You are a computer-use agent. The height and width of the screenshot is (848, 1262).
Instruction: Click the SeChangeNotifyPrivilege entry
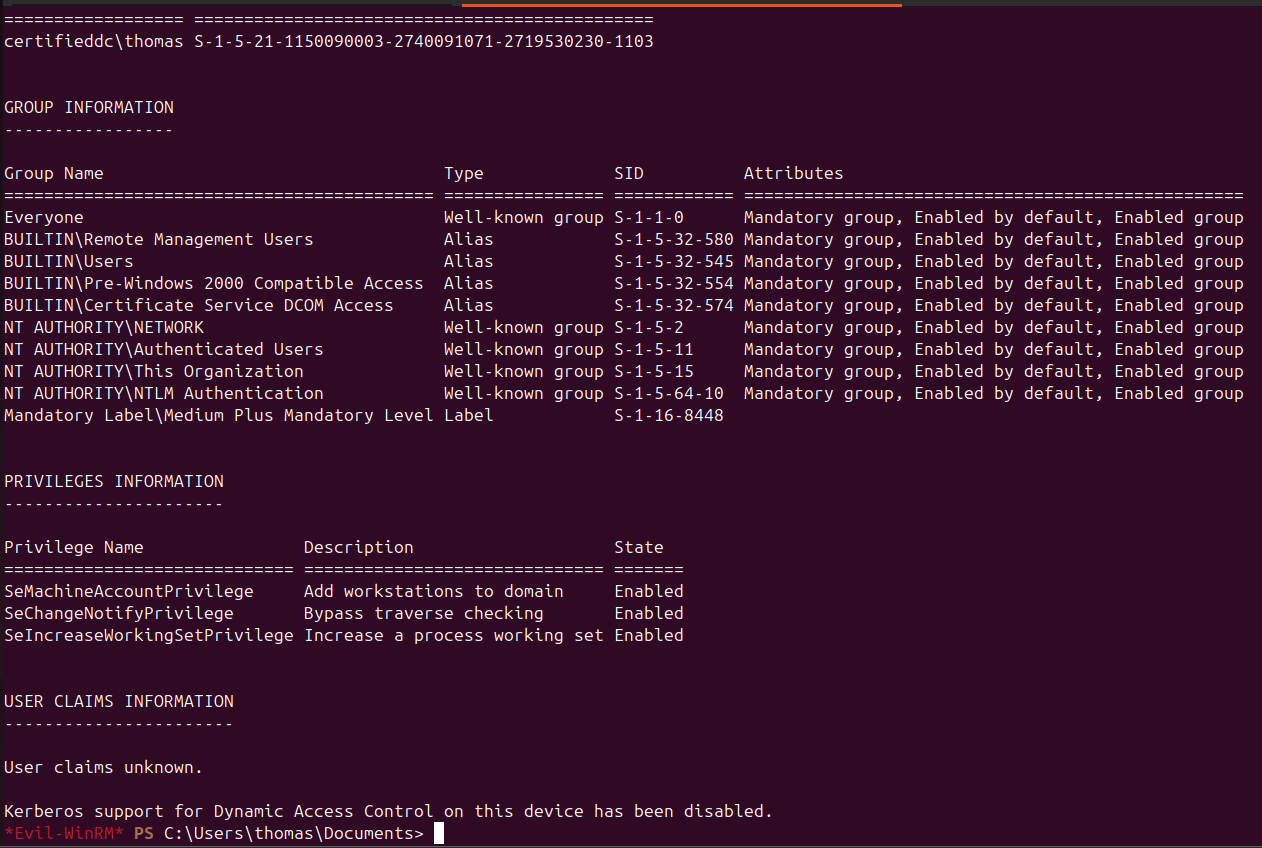(119, 614)
